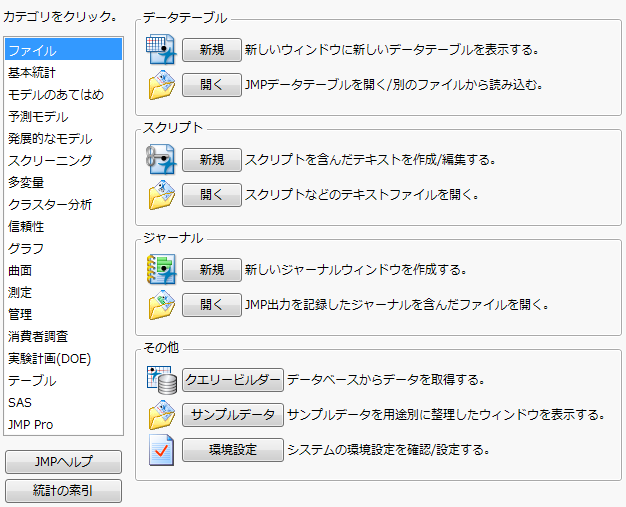Screen dimensions: 626x507
Task: Choose 信頼性 in category list
Action: [x=63, y=226]
